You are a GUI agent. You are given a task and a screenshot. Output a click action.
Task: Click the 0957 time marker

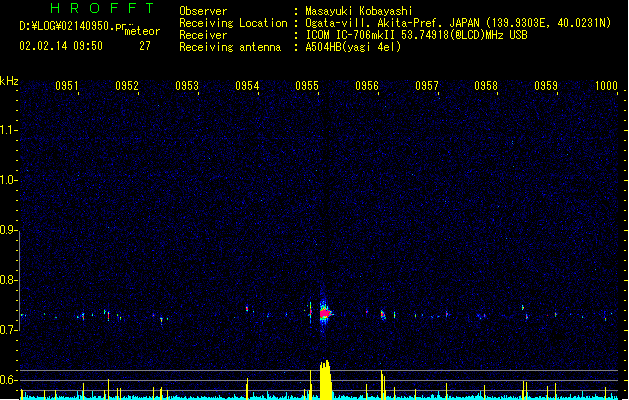[427, 86]
